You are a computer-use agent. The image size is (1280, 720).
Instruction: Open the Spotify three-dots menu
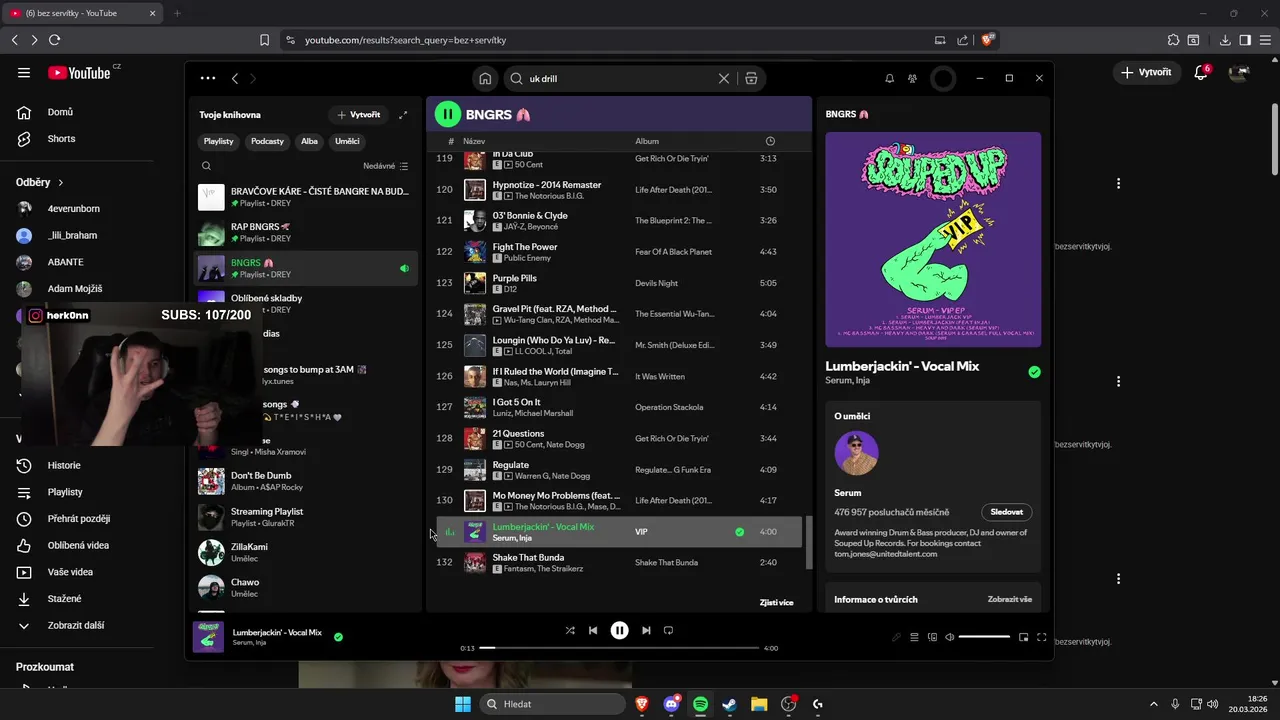207,78
